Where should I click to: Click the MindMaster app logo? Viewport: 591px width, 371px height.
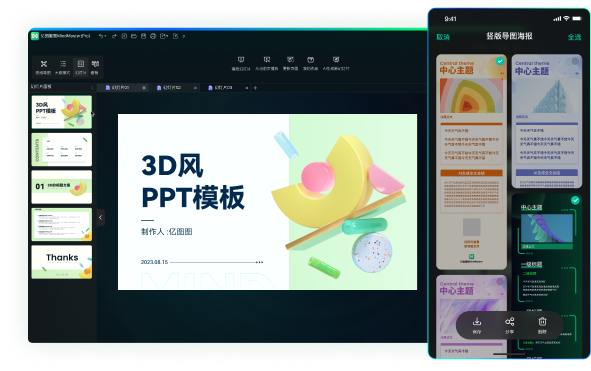click(x=35, y=36)
